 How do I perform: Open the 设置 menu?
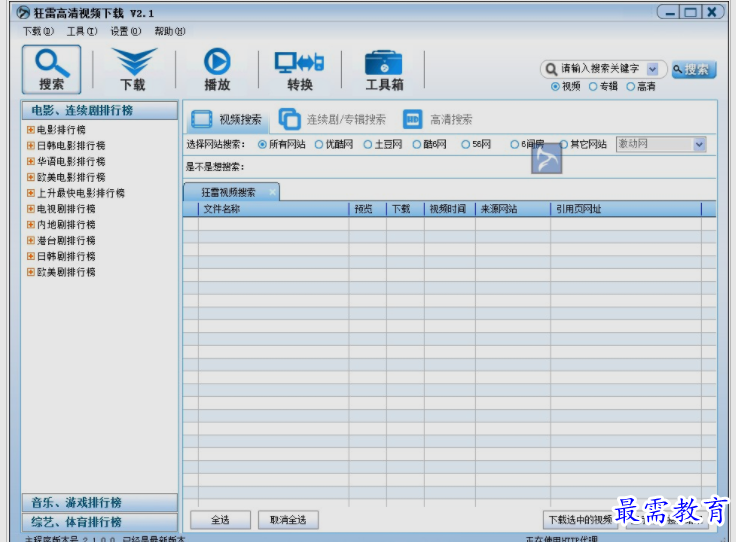pyautogui.click(x=125, y=31)
